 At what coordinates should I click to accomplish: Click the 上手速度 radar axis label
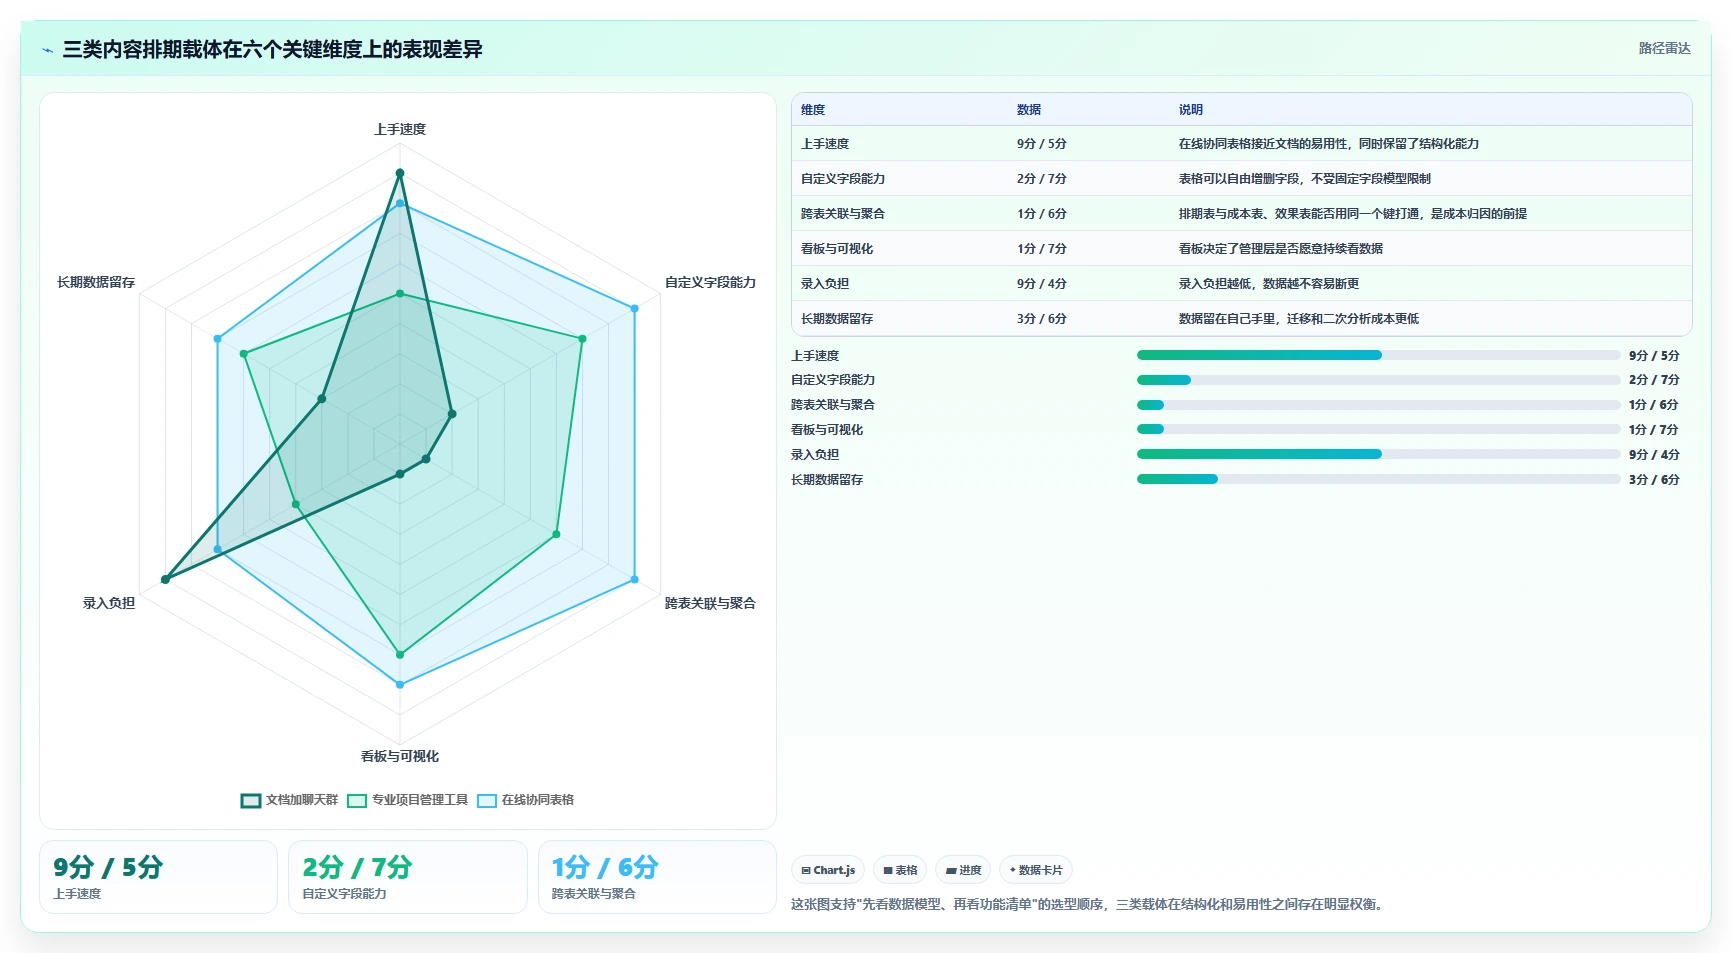[x=400, y=130]
